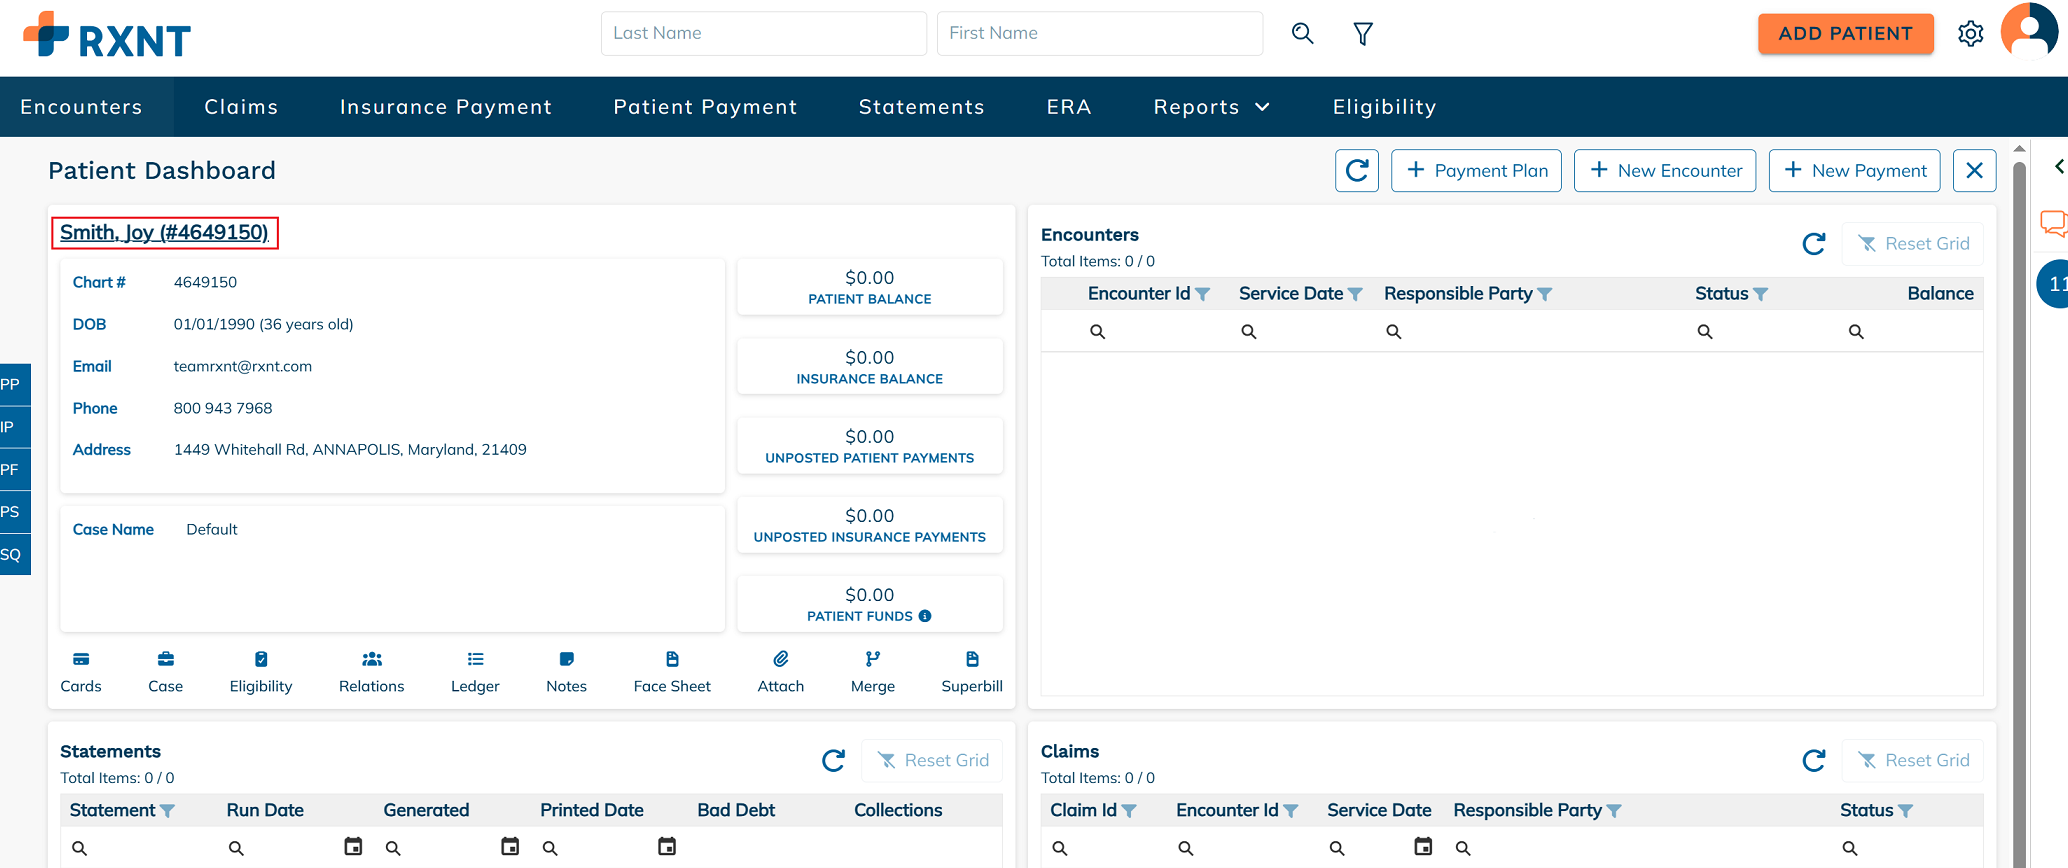Open the SQ side tab
Image resolution: width=2068 pixels, height=868 pixels.
pyautogui.click(x=14, y=555)
